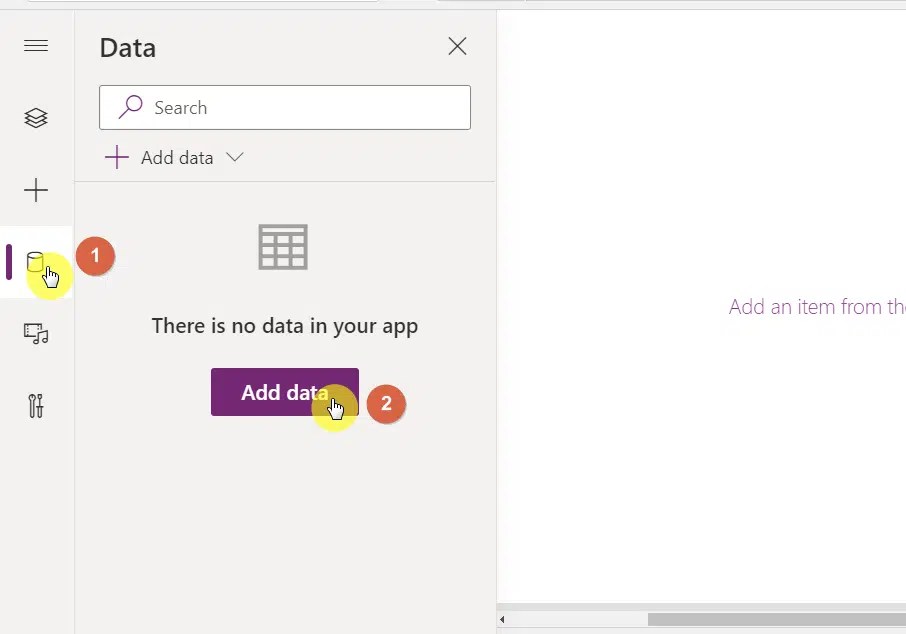
Task: Open the Advanced tools panel
Action: point(36,405)
